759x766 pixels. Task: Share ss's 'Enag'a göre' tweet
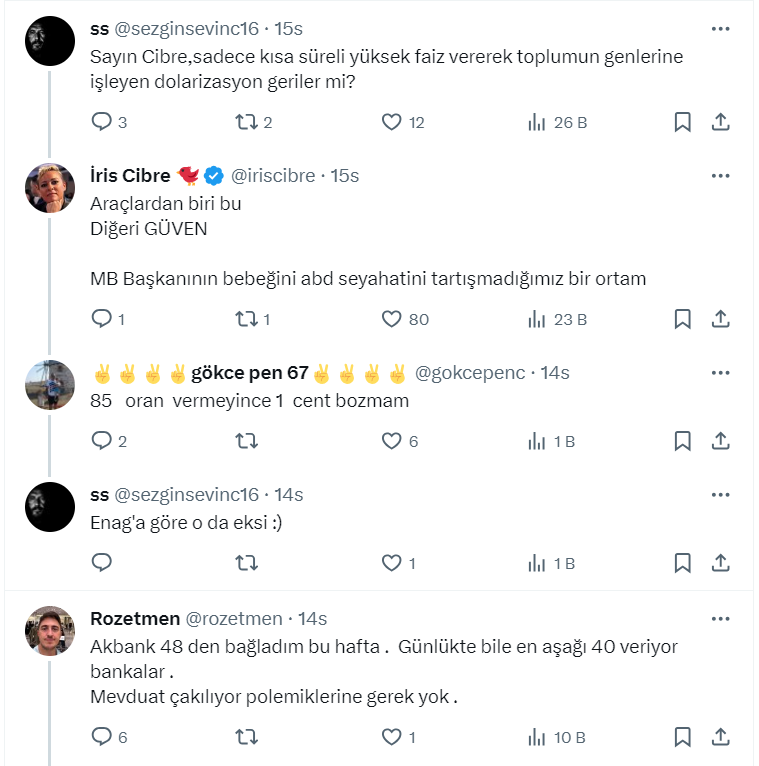[x=720, y=563]
